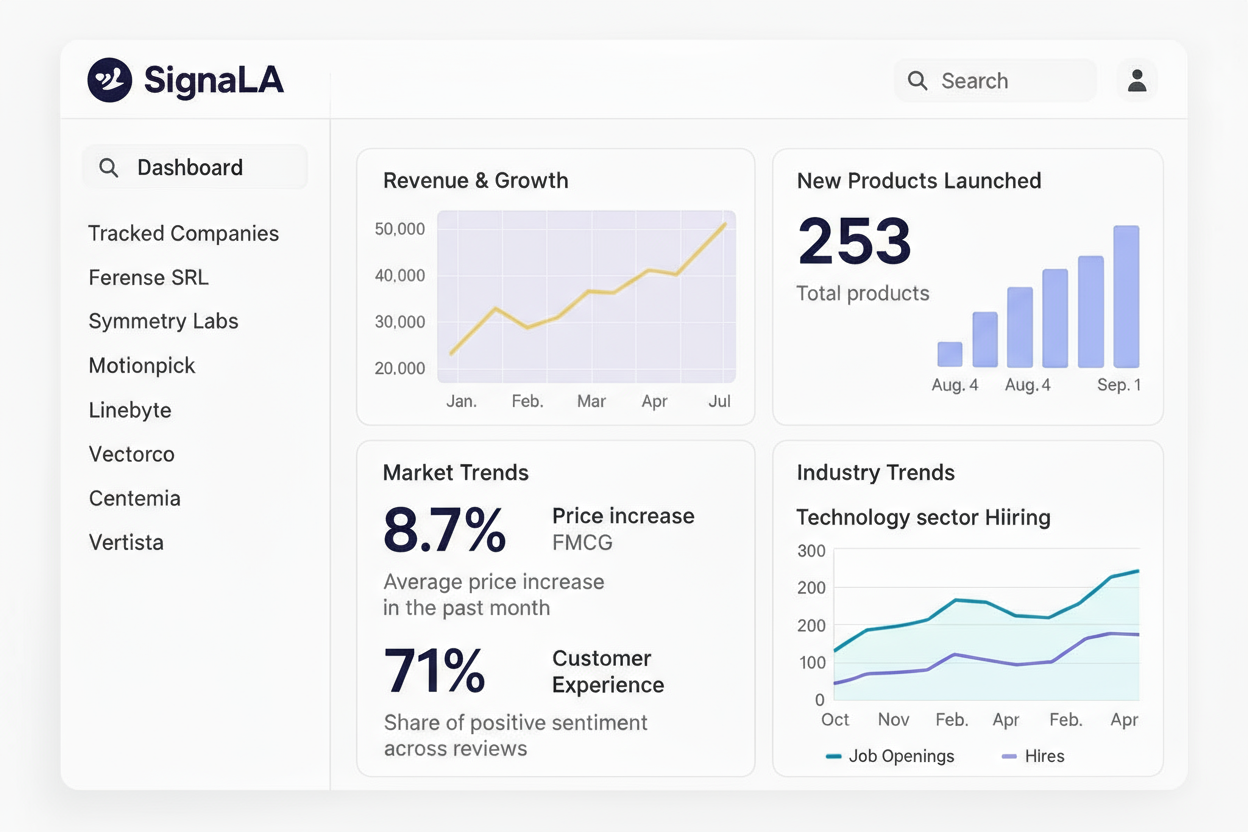The height and width of the screenshot is (832, 1248).
Task: Click the magnifier icon beside Dashboard
Action: [x=109, y=168]
